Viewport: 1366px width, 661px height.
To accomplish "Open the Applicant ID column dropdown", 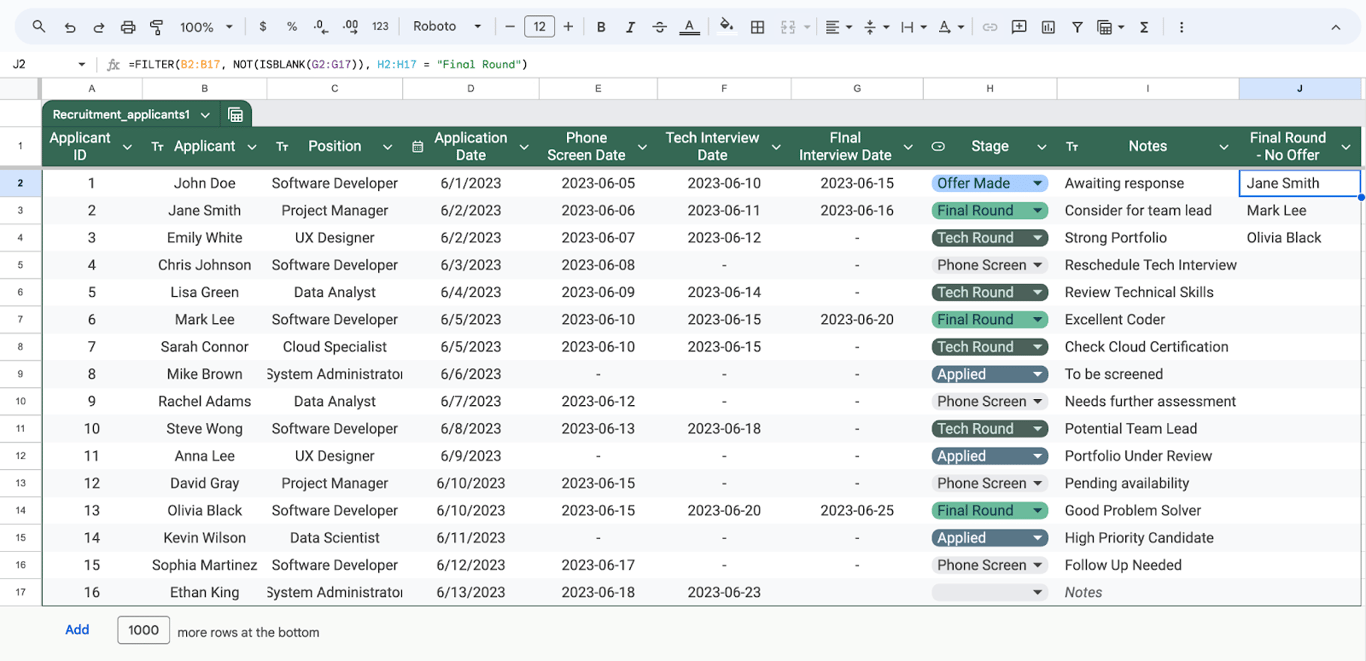I will pyautogui.click(x=127, y=147).
